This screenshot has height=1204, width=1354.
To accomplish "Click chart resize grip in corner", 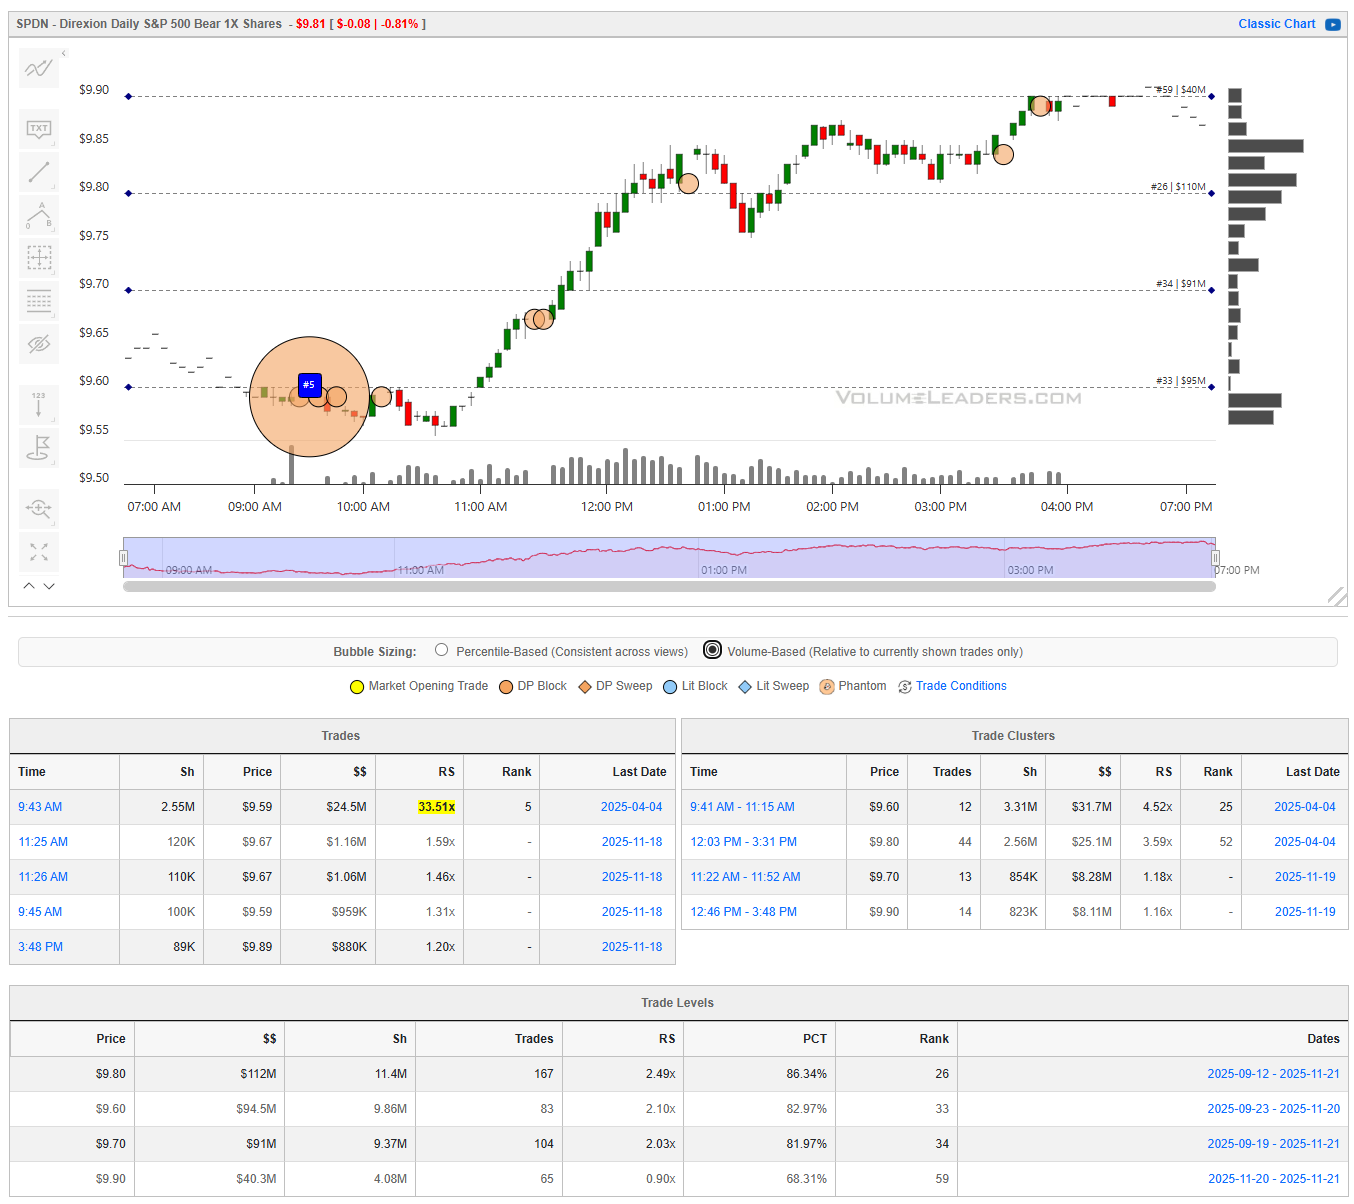I will [x=1337, y=596].
